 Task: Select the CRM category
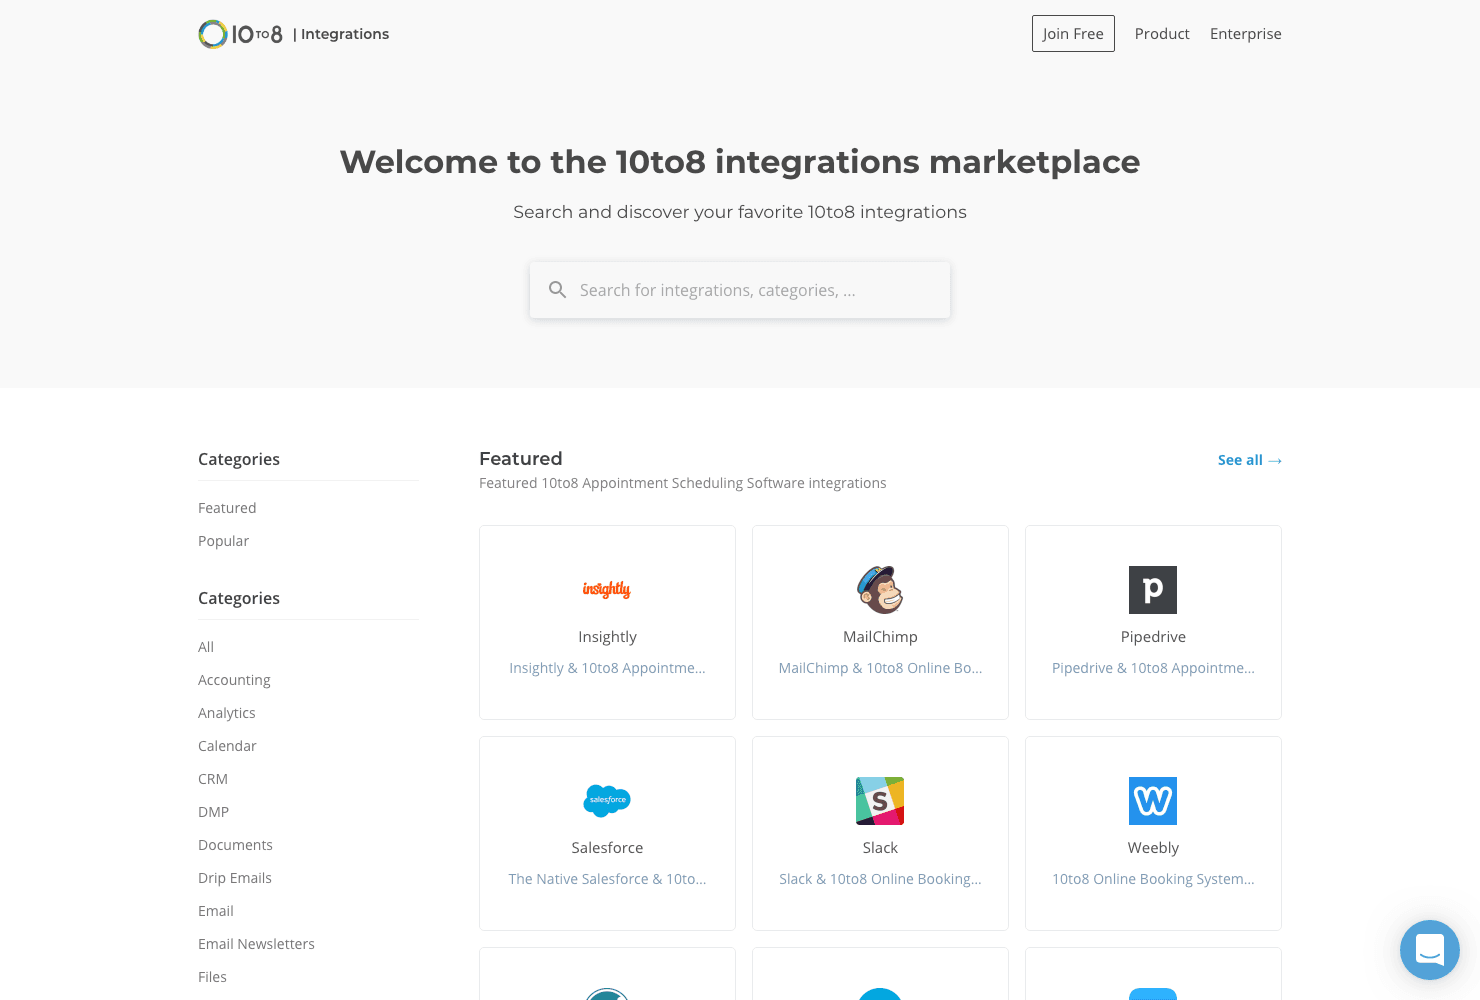(213, 779)
